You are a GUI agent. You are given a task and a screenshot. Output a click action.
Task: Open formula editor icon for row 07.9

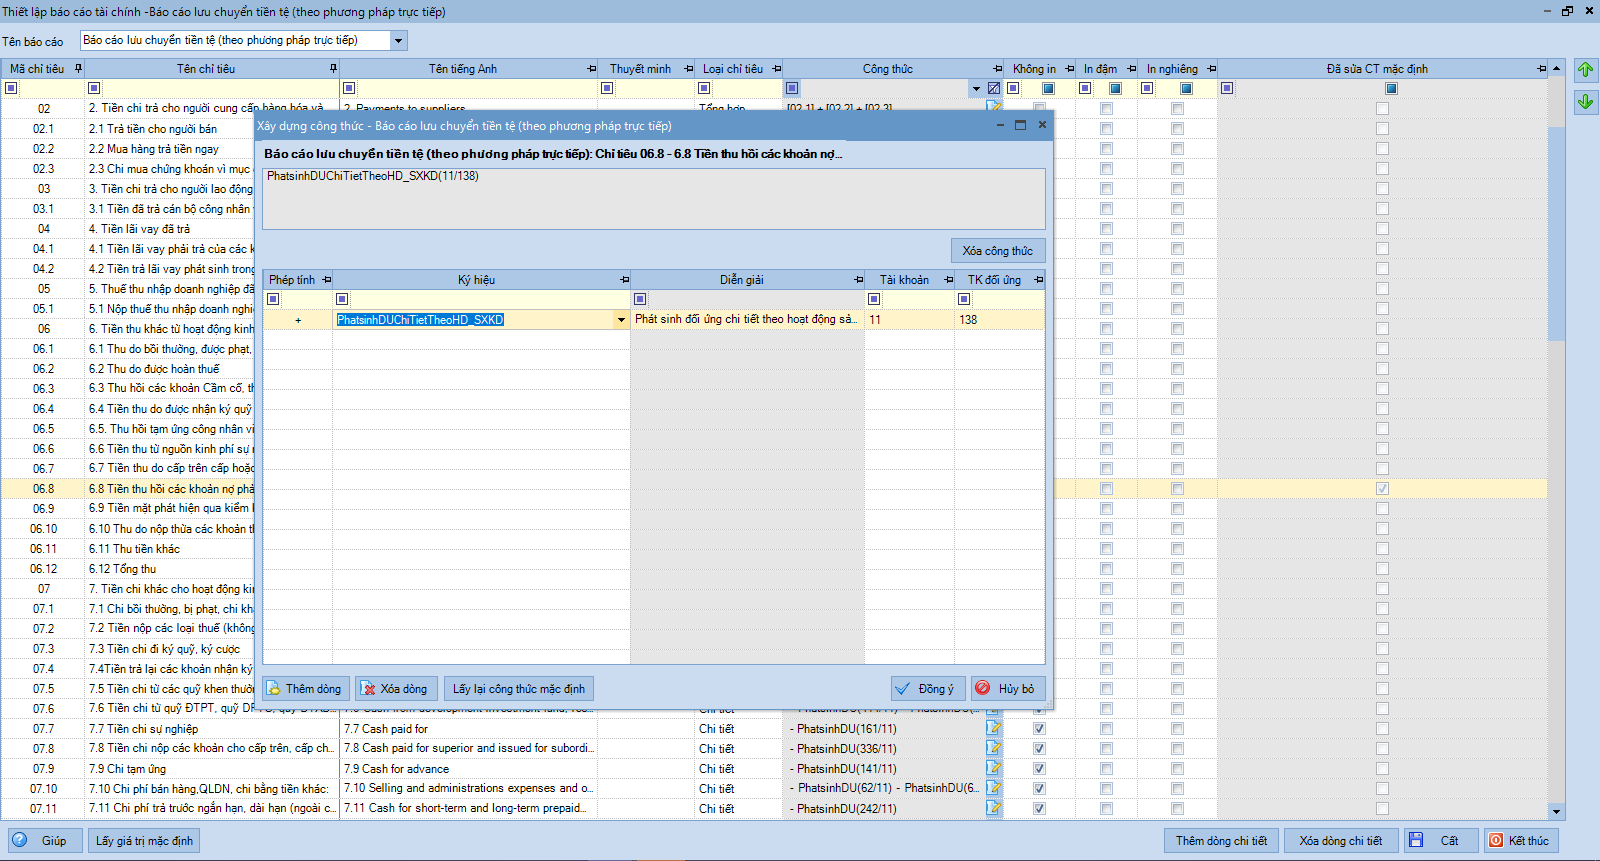point(993,768)
